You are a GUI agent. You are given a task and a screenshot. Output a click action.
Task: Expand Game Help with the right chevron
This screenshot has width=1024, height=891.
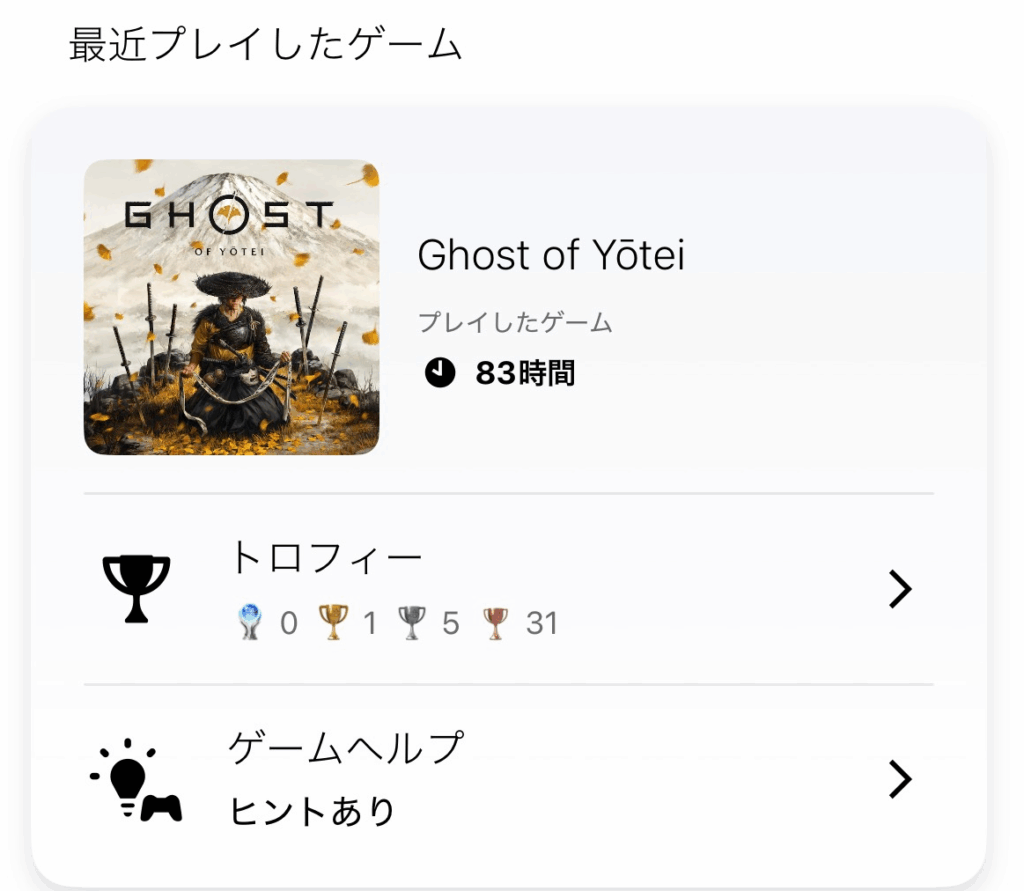click(900, 780)
